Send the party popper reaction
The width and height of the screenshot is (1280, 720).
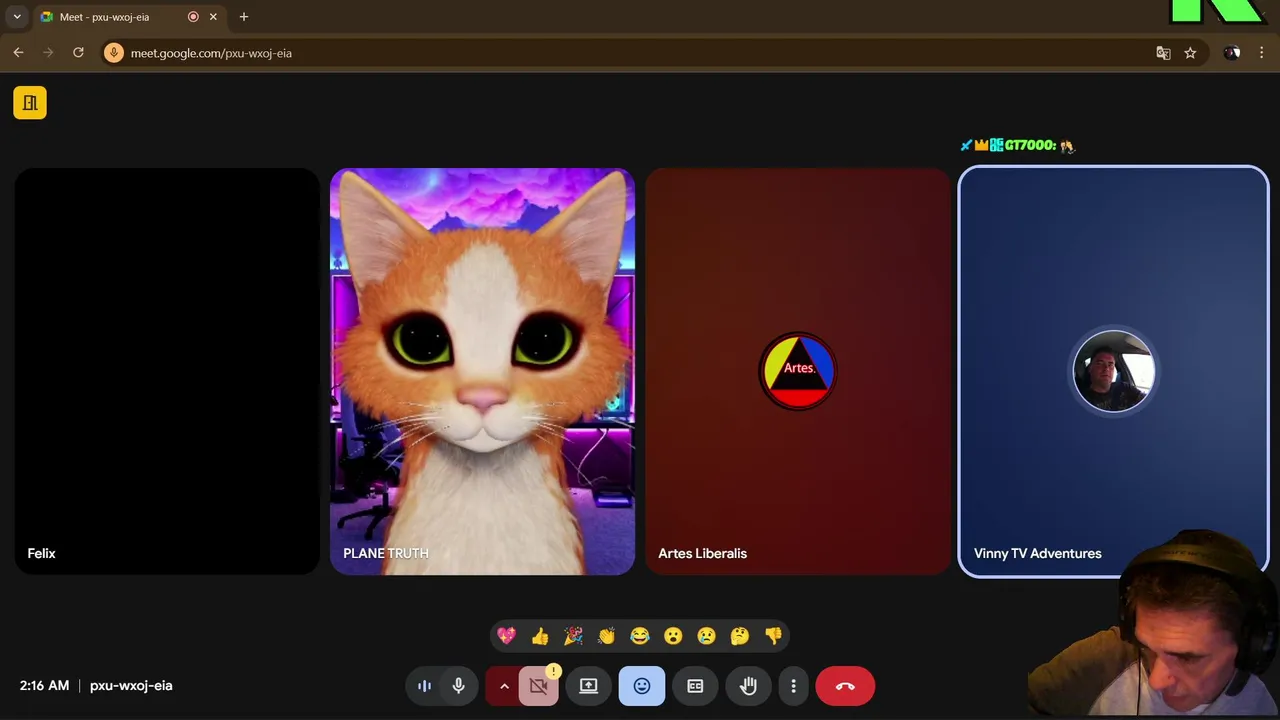pos(573,636)
